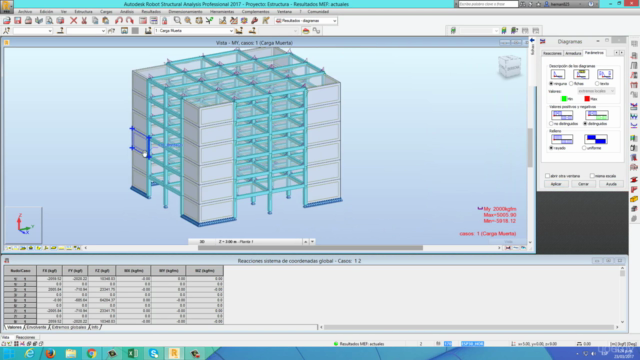Open the Resultados menu
This screenshot has width=640, height=360.
(x=151, y=11)
